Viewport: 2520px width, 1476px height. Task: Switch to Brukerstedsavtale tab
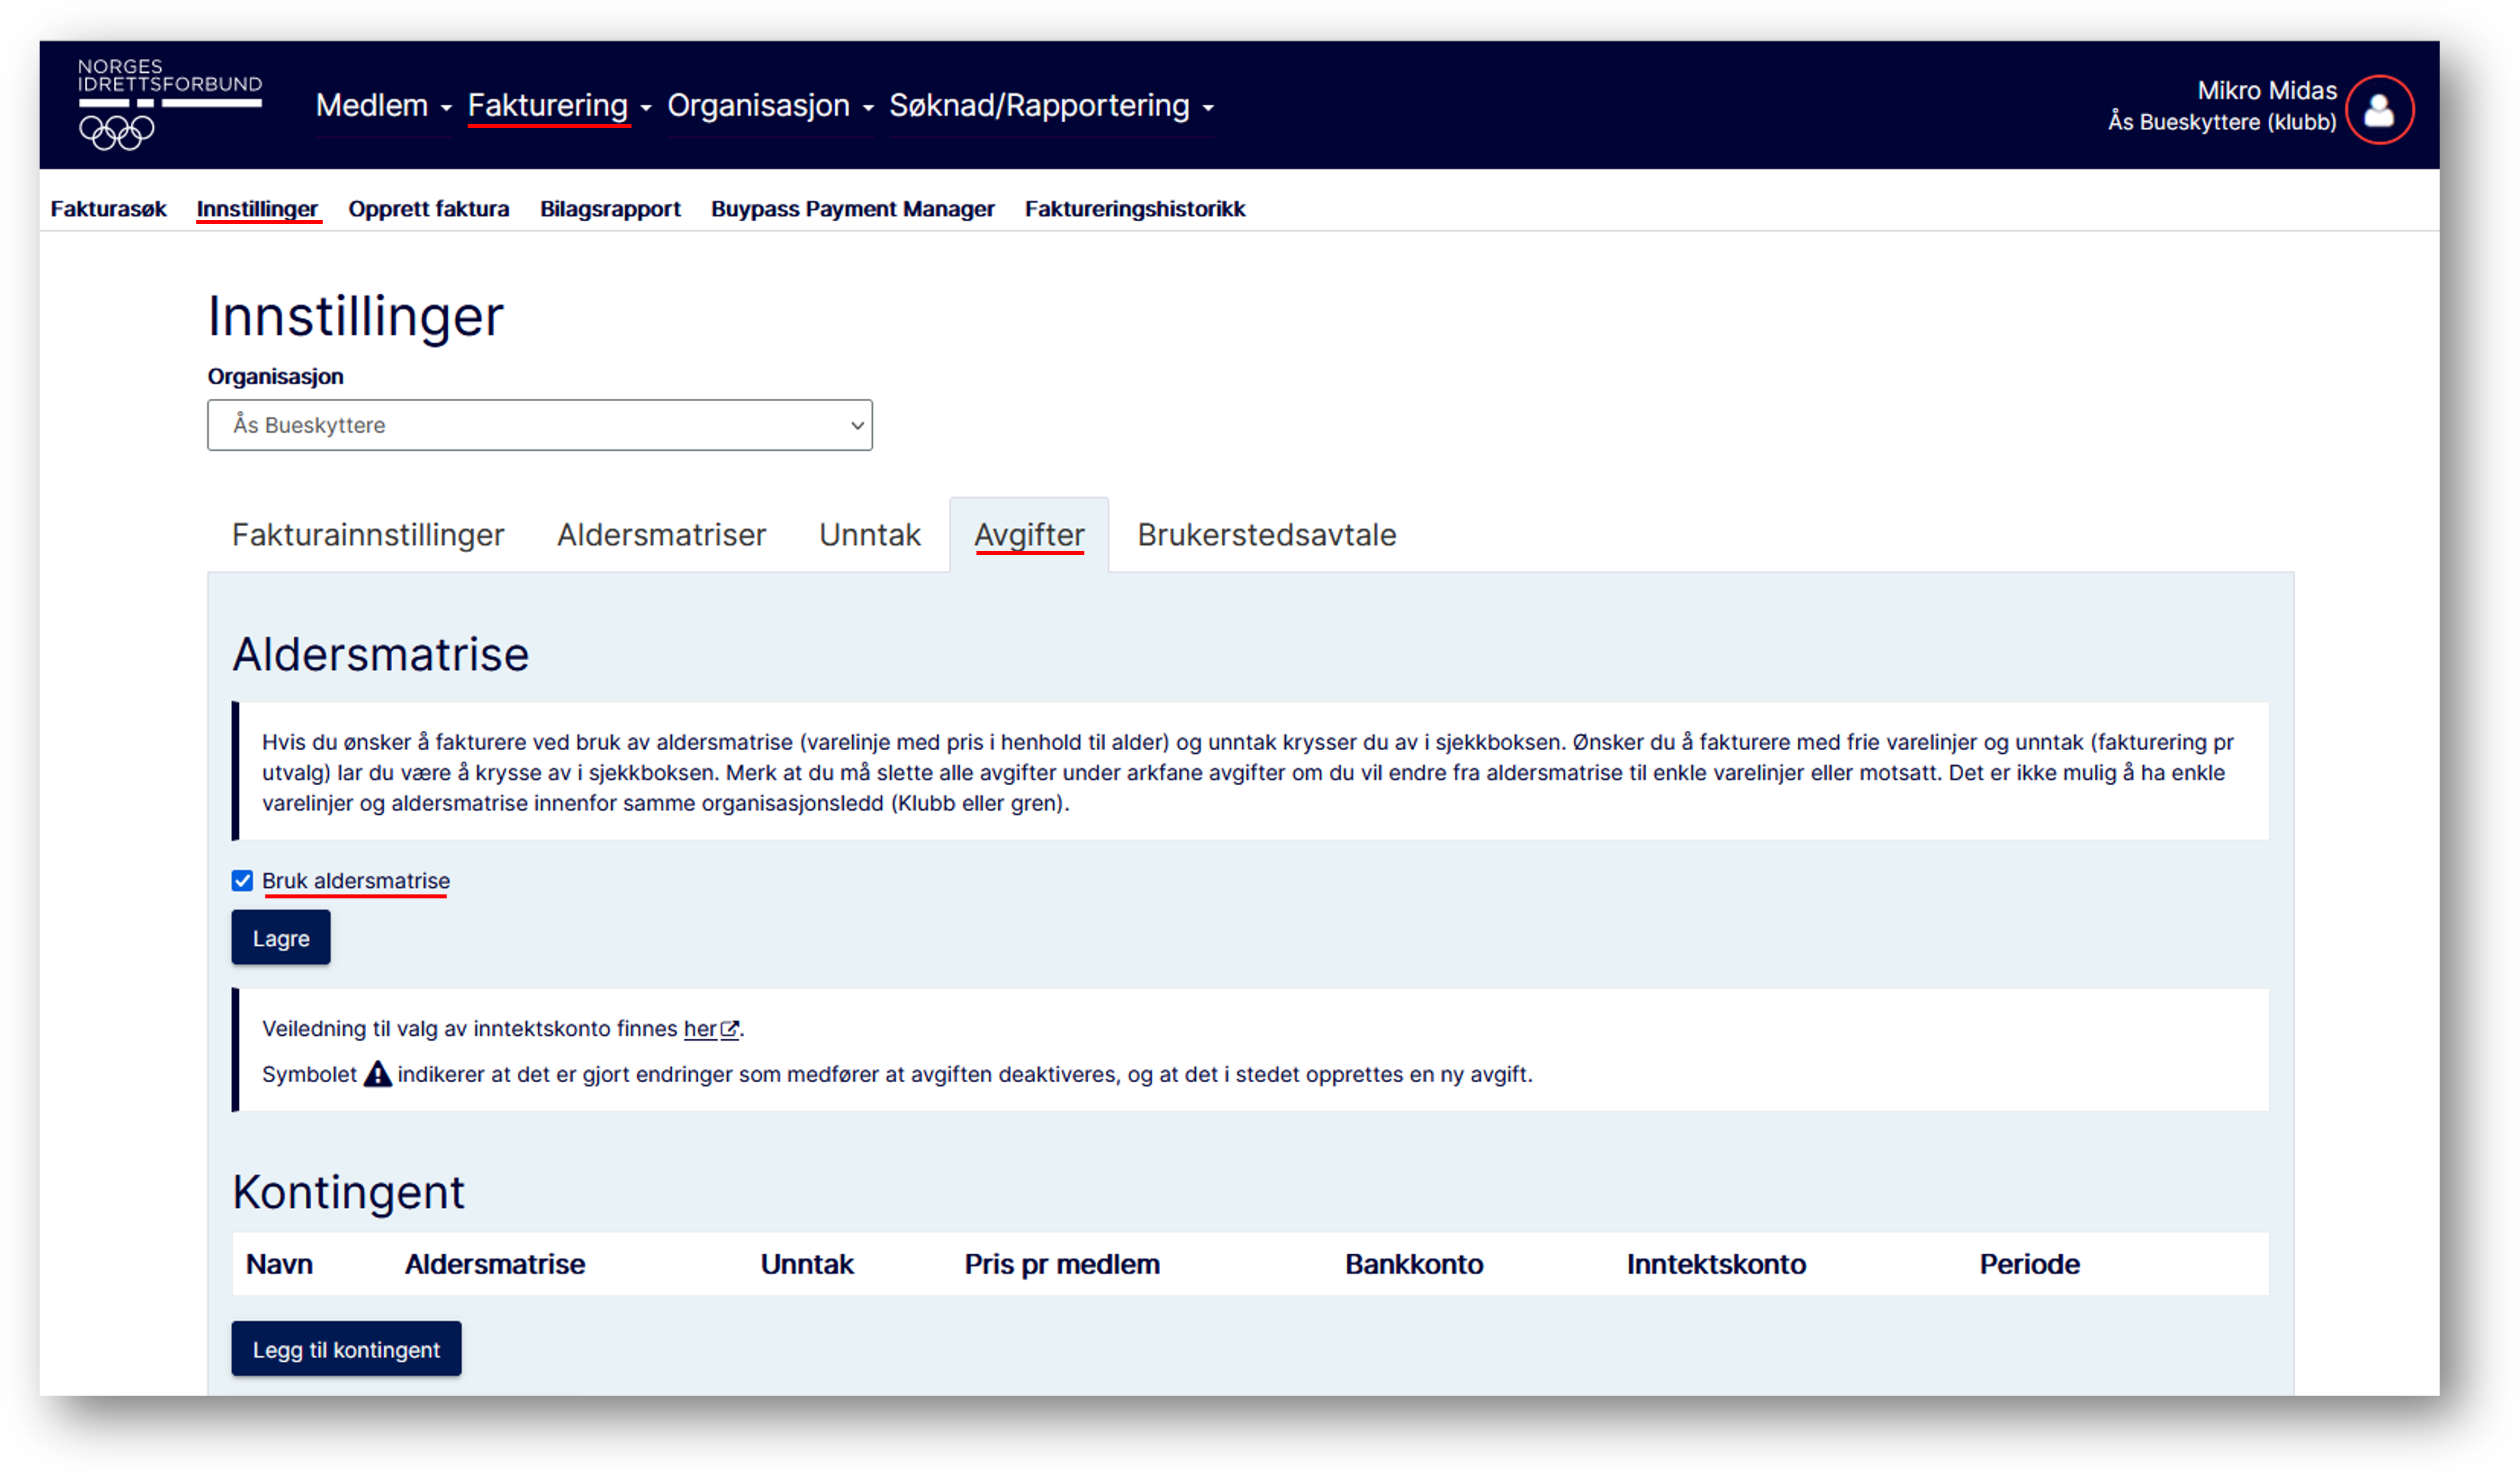coord(1266,535)
